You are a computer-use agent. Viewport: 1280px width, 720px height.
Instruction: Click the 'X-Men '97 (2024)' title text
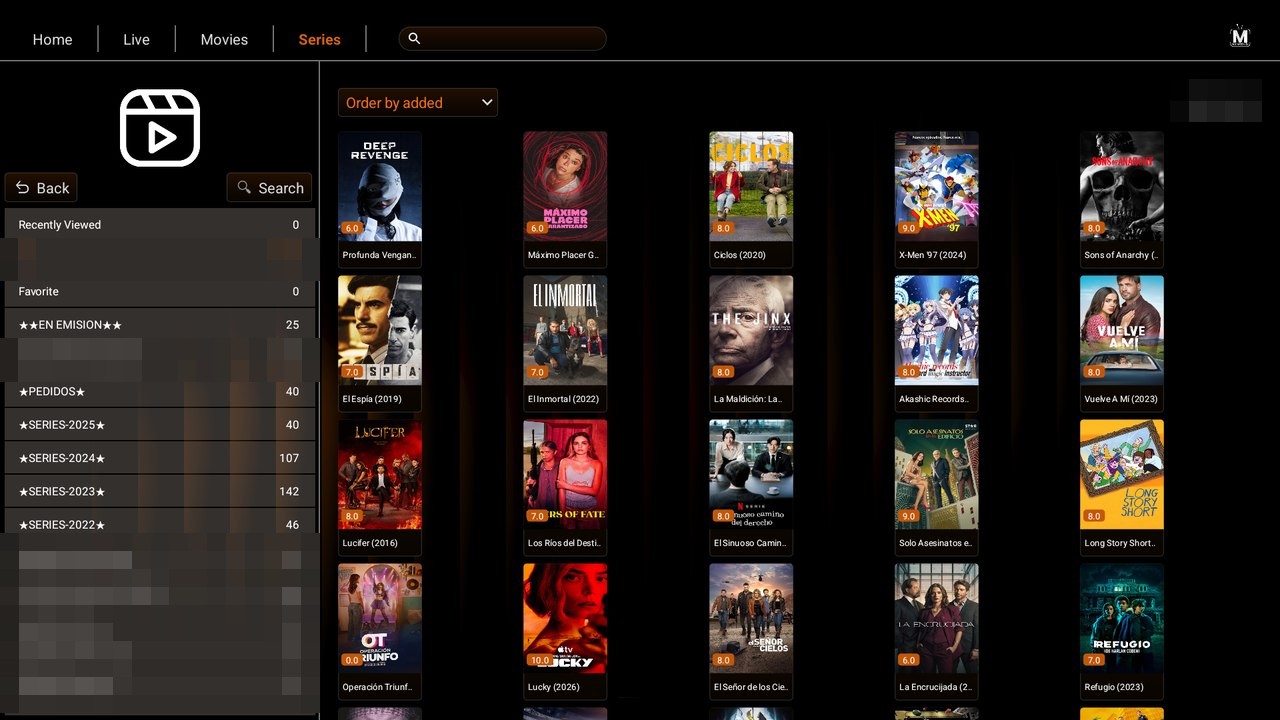[x=933, y=255]
